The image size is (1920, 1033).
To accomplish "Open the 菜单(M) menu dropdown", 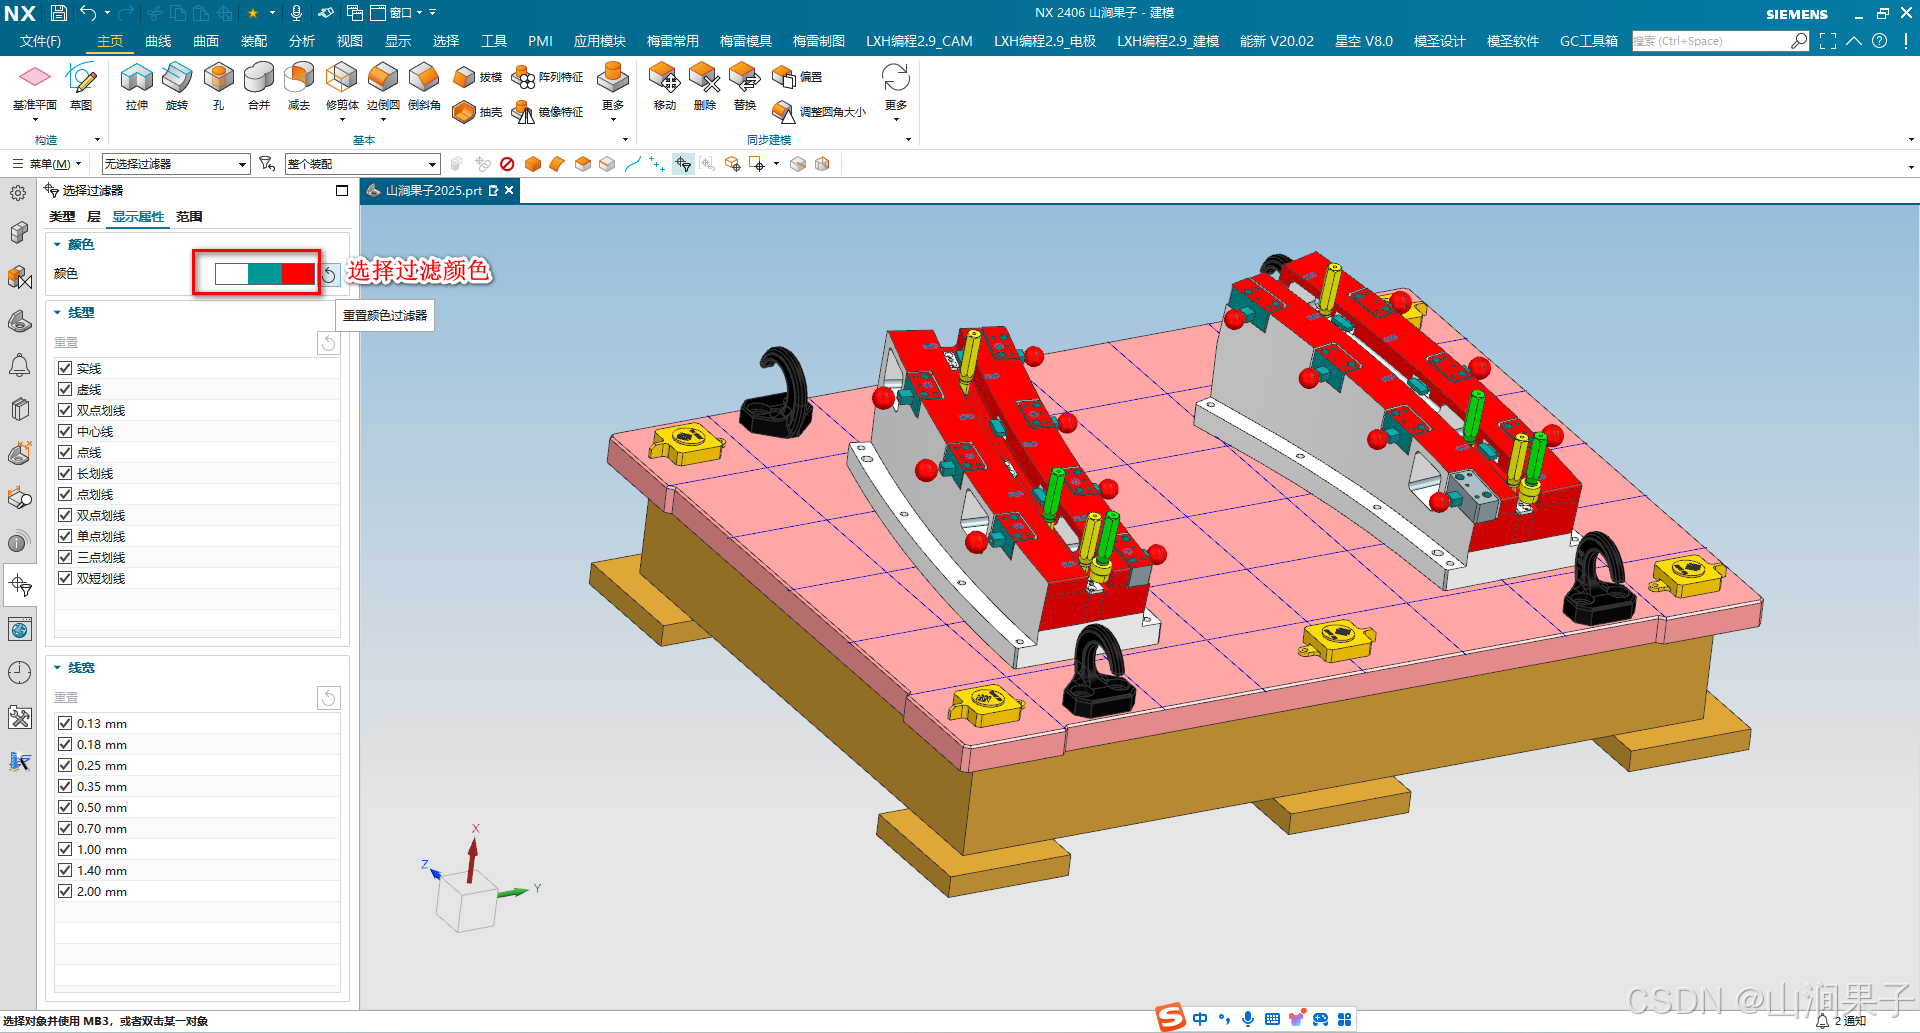I will click(x=47, y=164).
